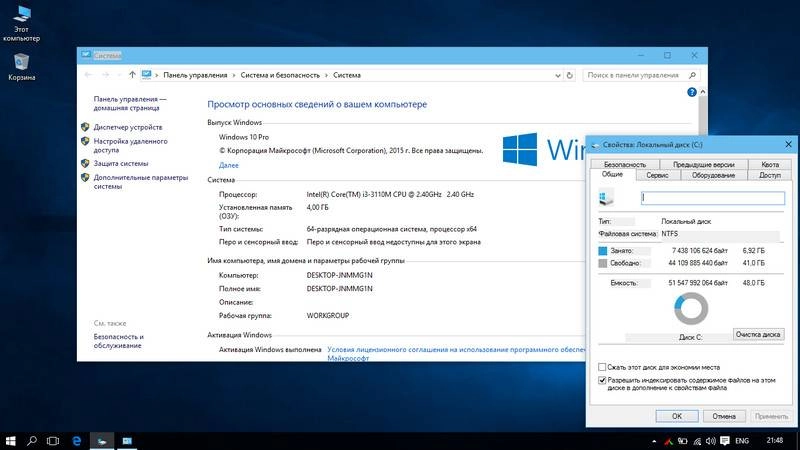Confirm with the OK button

pyautogui.click(x=677, y=416)
